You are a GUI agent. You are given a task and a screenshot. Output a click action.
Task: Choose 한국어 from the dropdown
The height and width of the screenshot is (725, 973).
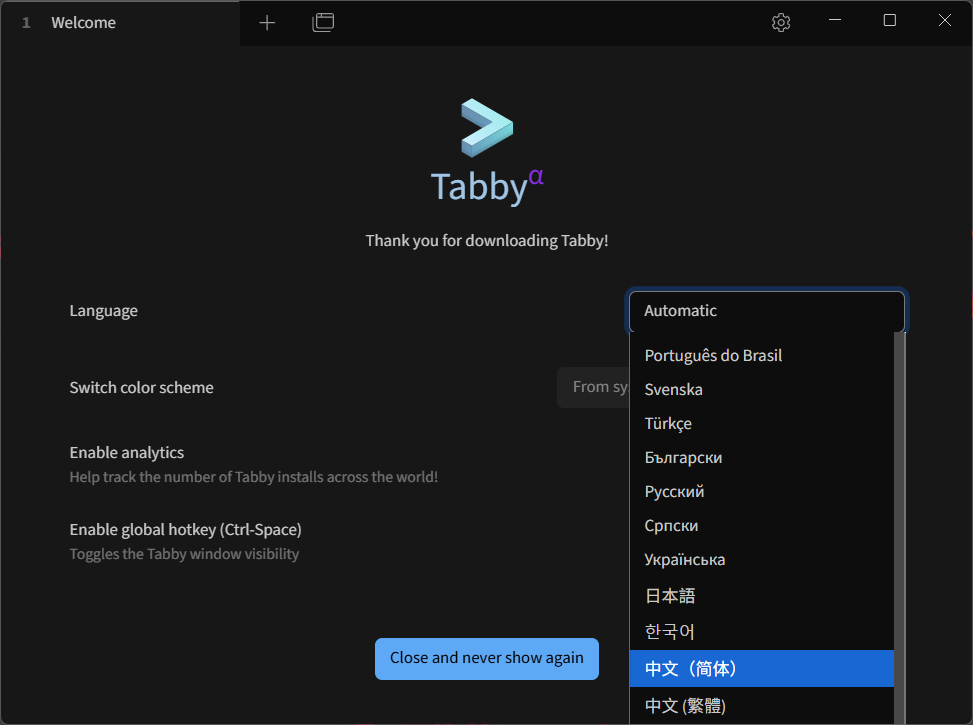point(761,632)
